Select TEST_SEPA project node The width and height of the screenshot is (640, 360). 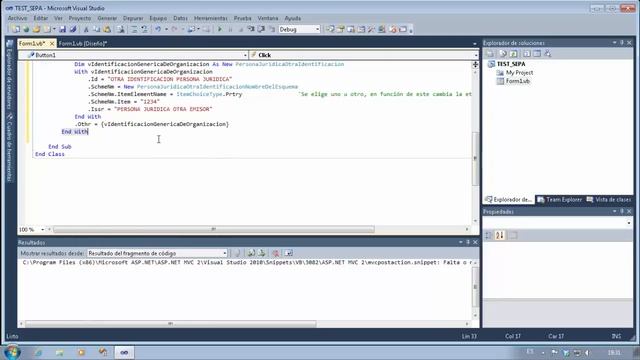pyautogui.click(x=511, y=64)
